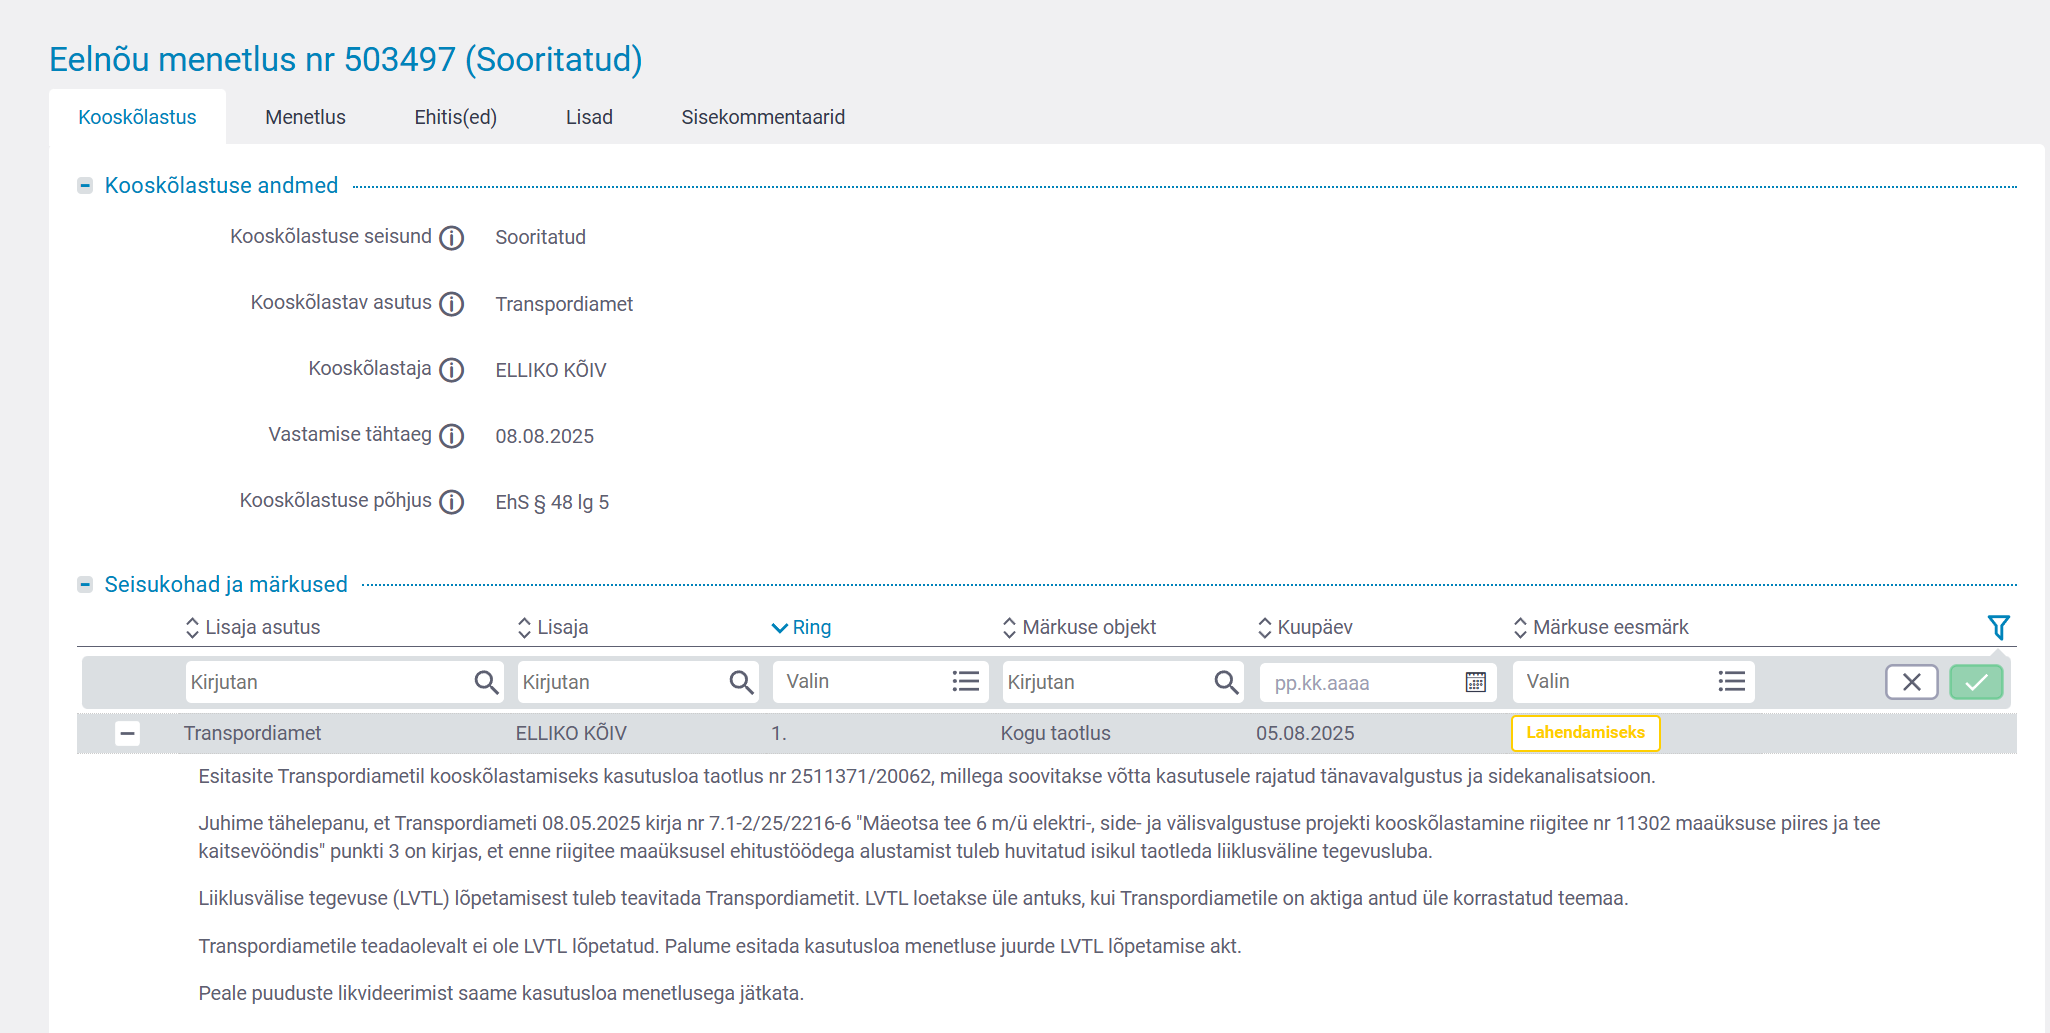Open the Ehitis(ed) tab
2050x1033 pixels.
(x=455, y=117)
